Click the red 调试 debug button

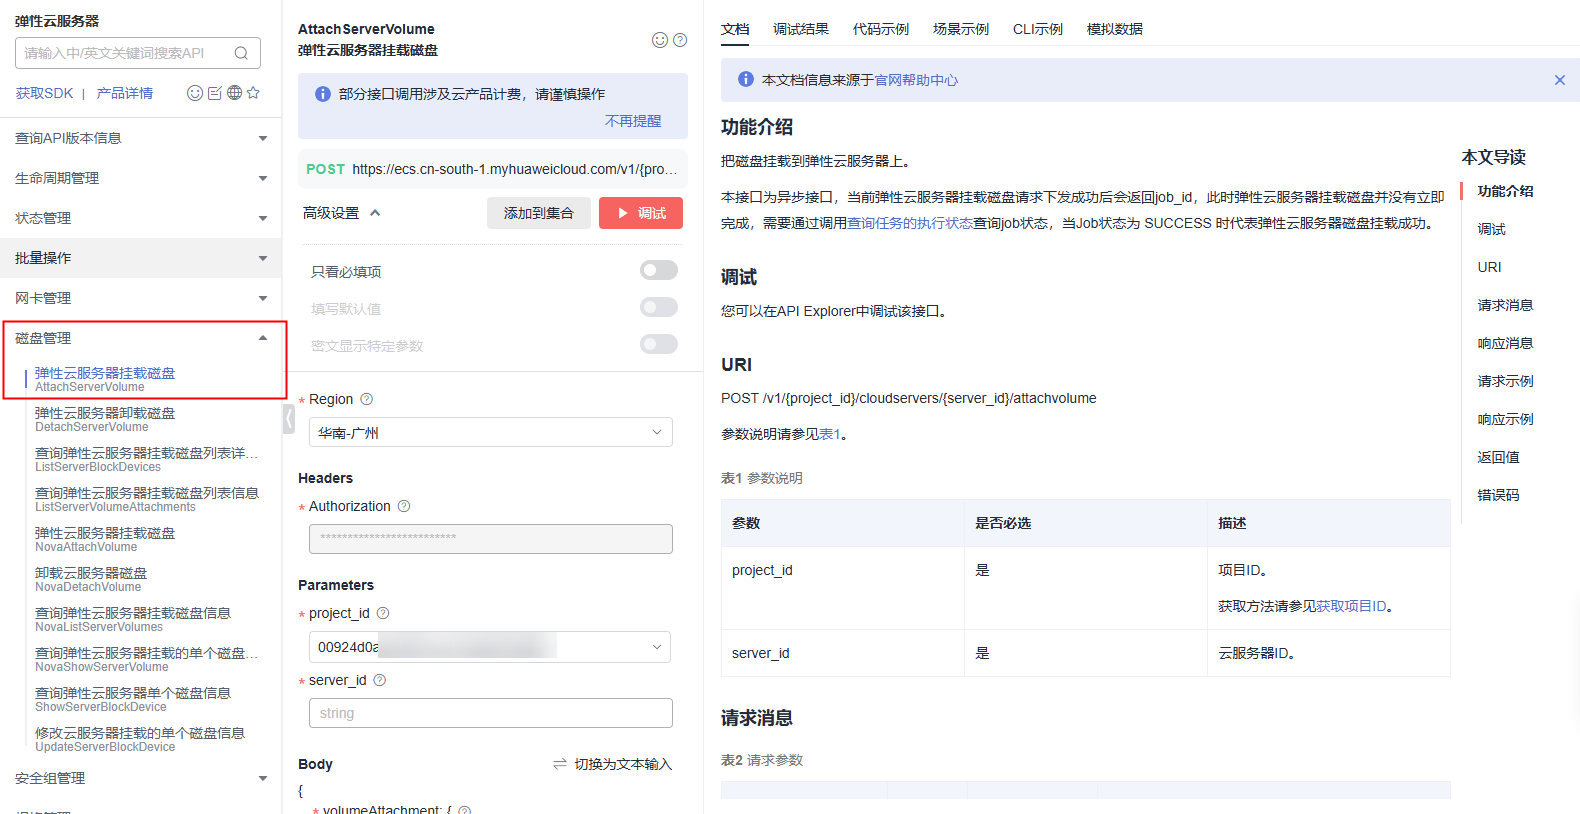(x=641, y=213)
